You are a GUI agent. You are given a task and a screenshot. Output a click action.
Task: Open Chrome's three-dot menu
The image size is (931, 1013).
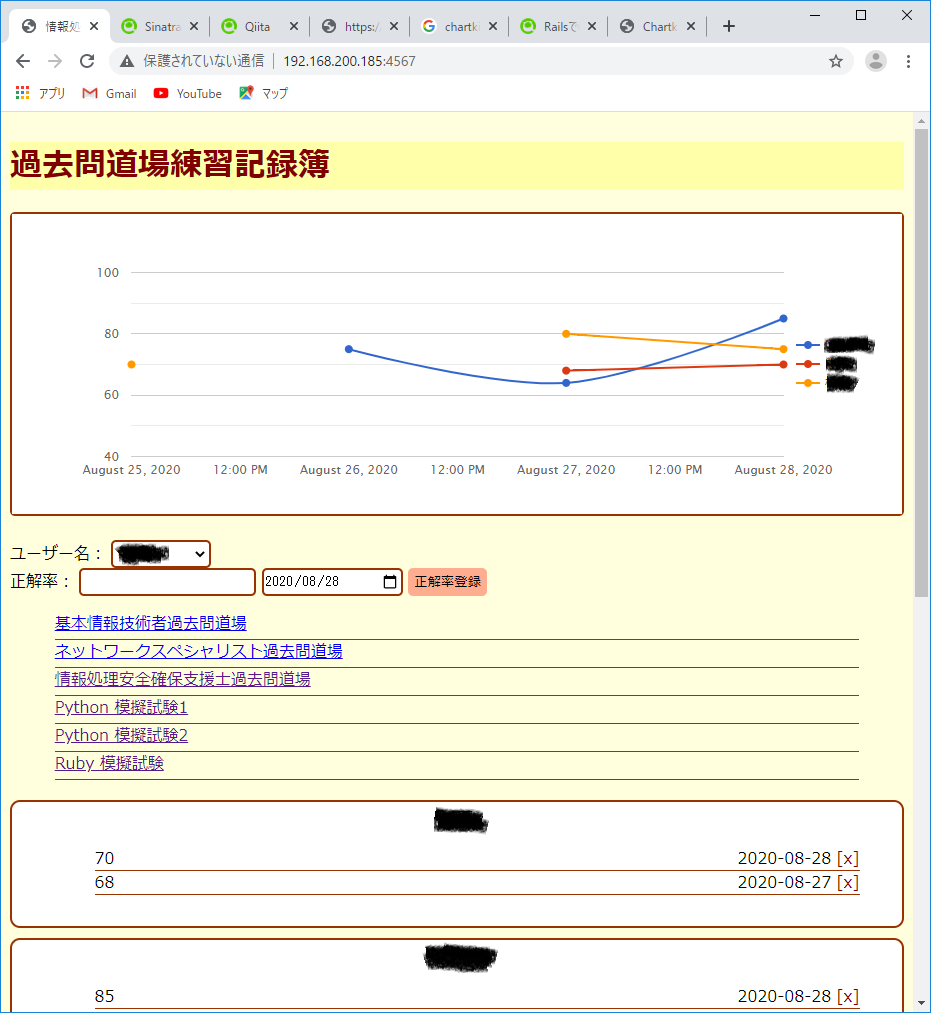click(909, 61)
